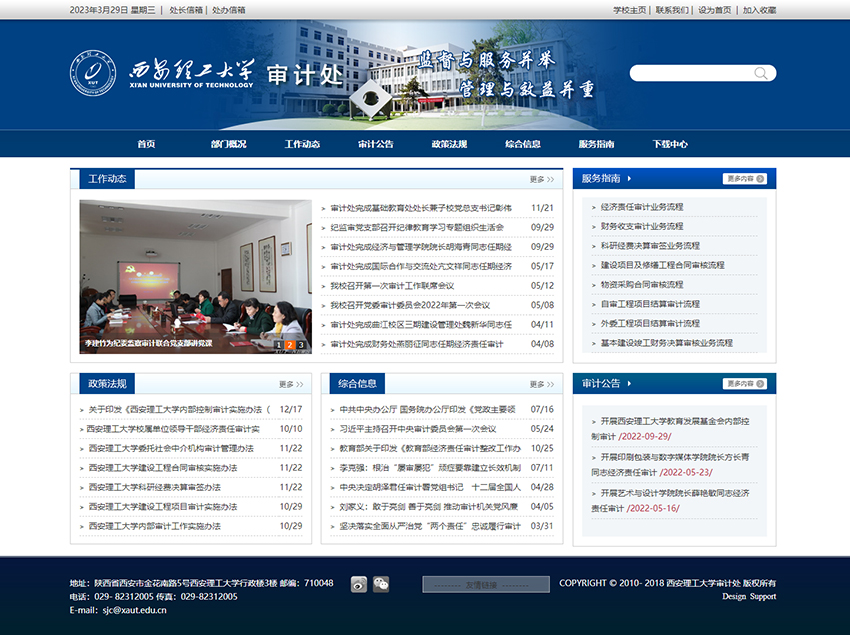This screenshot has height=635, width=850.
Task: Click 学校主页 link at top right
Action: coord(630,10)
